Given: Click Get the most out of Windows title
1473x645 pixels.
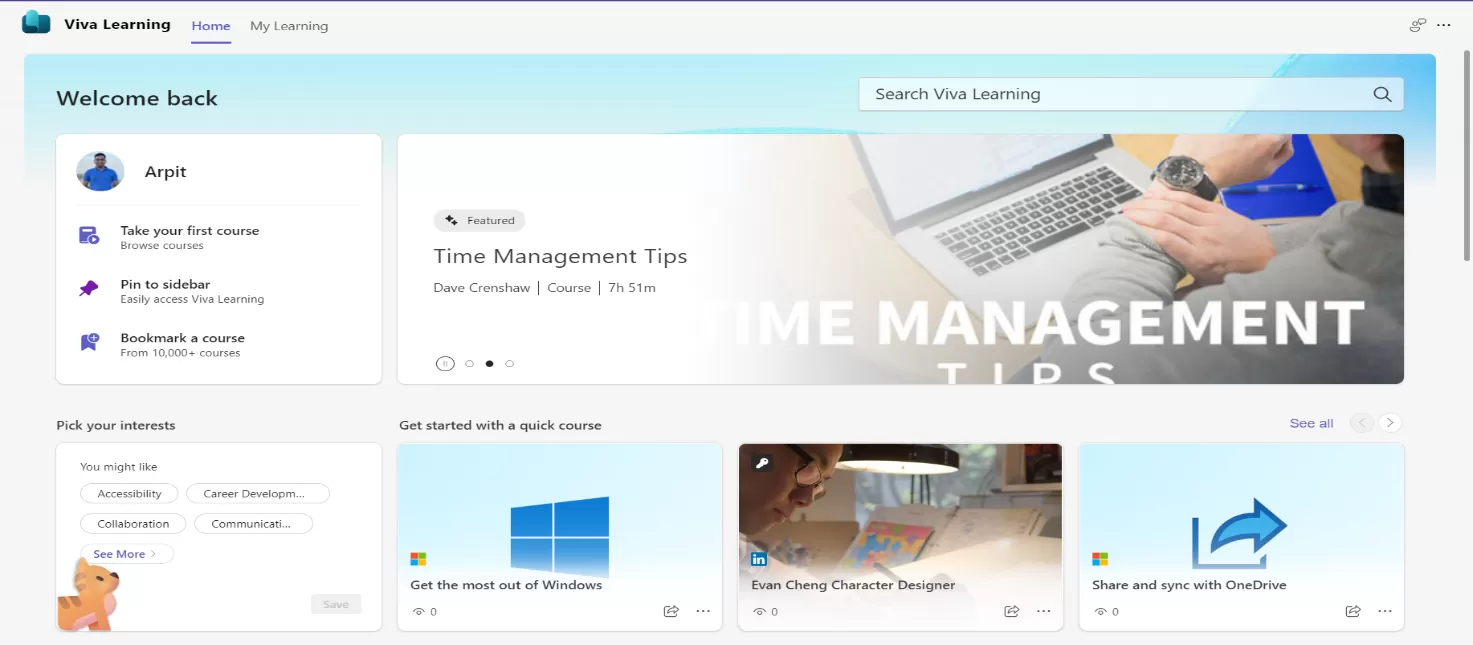Looking at the screenshot, I should pos(506,585).
